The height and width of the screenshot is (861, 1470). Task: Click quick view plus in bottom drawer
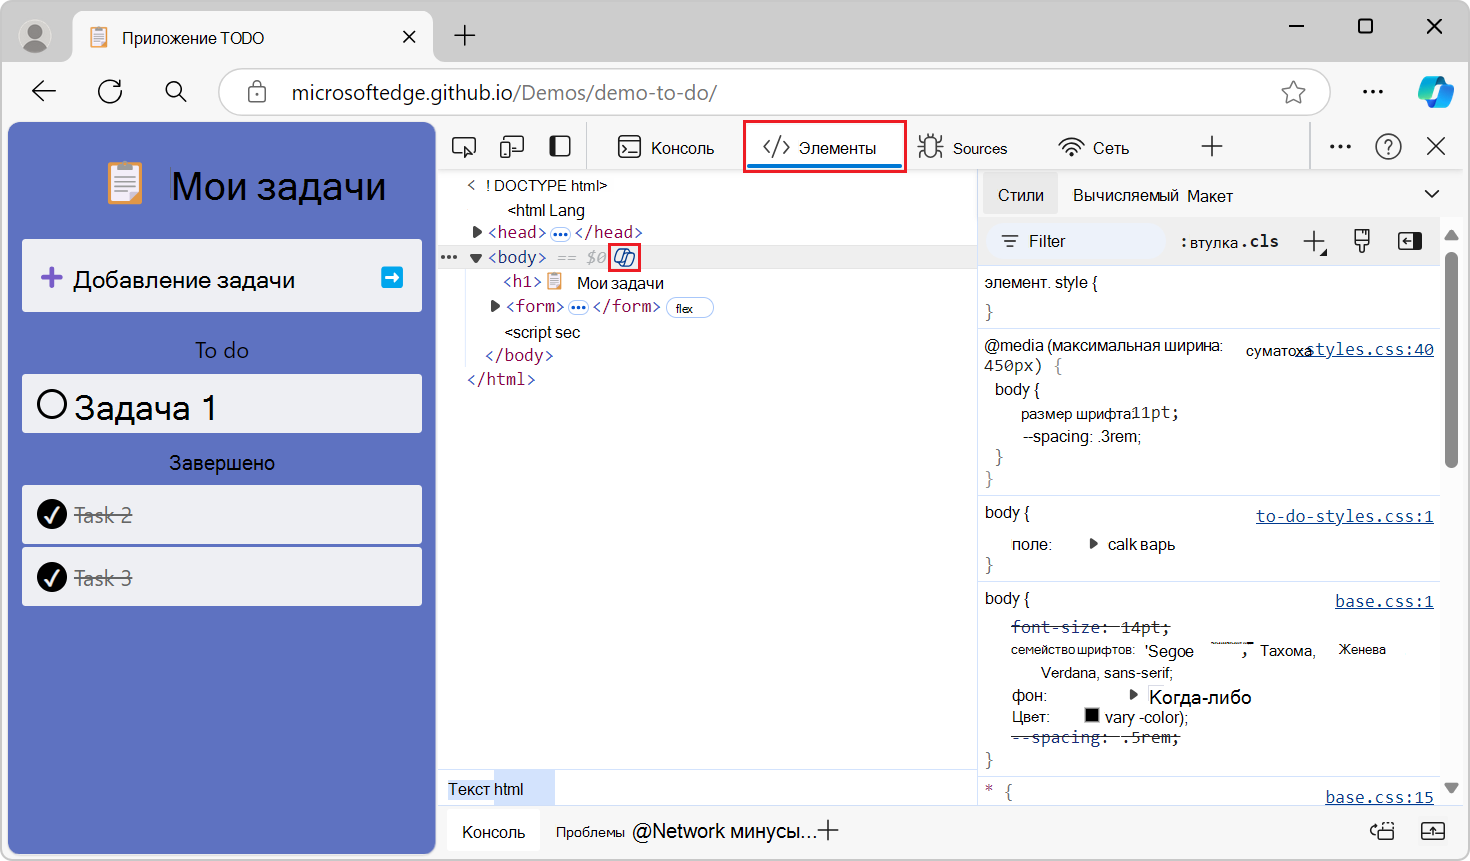pos(828,830)
